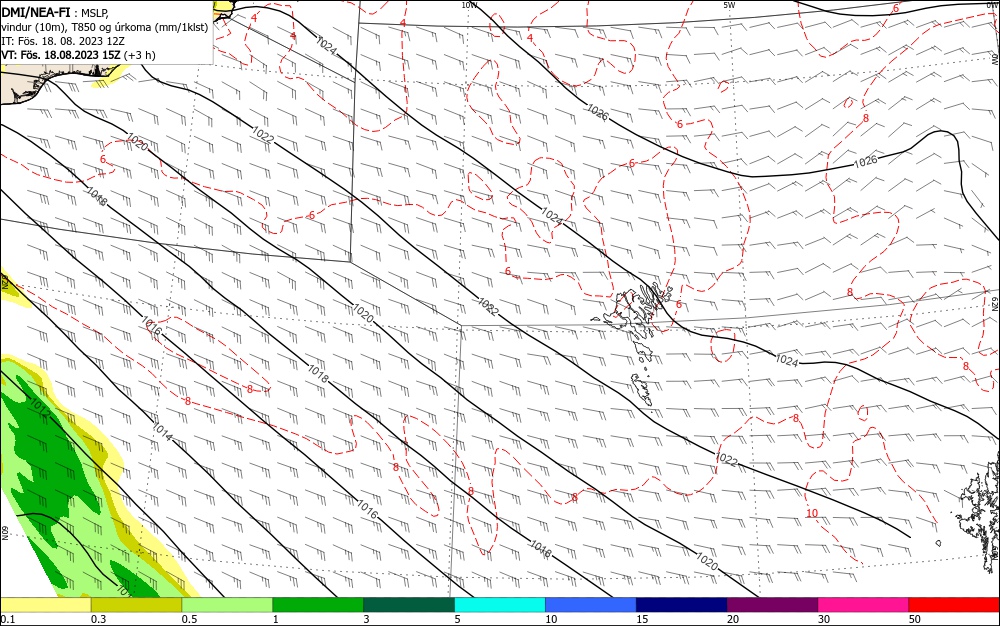Image resolution: width=1000 pixels, height=626 pixels.
Task: Click the '1014' isobar label
Action: pyautogui.click(x=162, y=432)
